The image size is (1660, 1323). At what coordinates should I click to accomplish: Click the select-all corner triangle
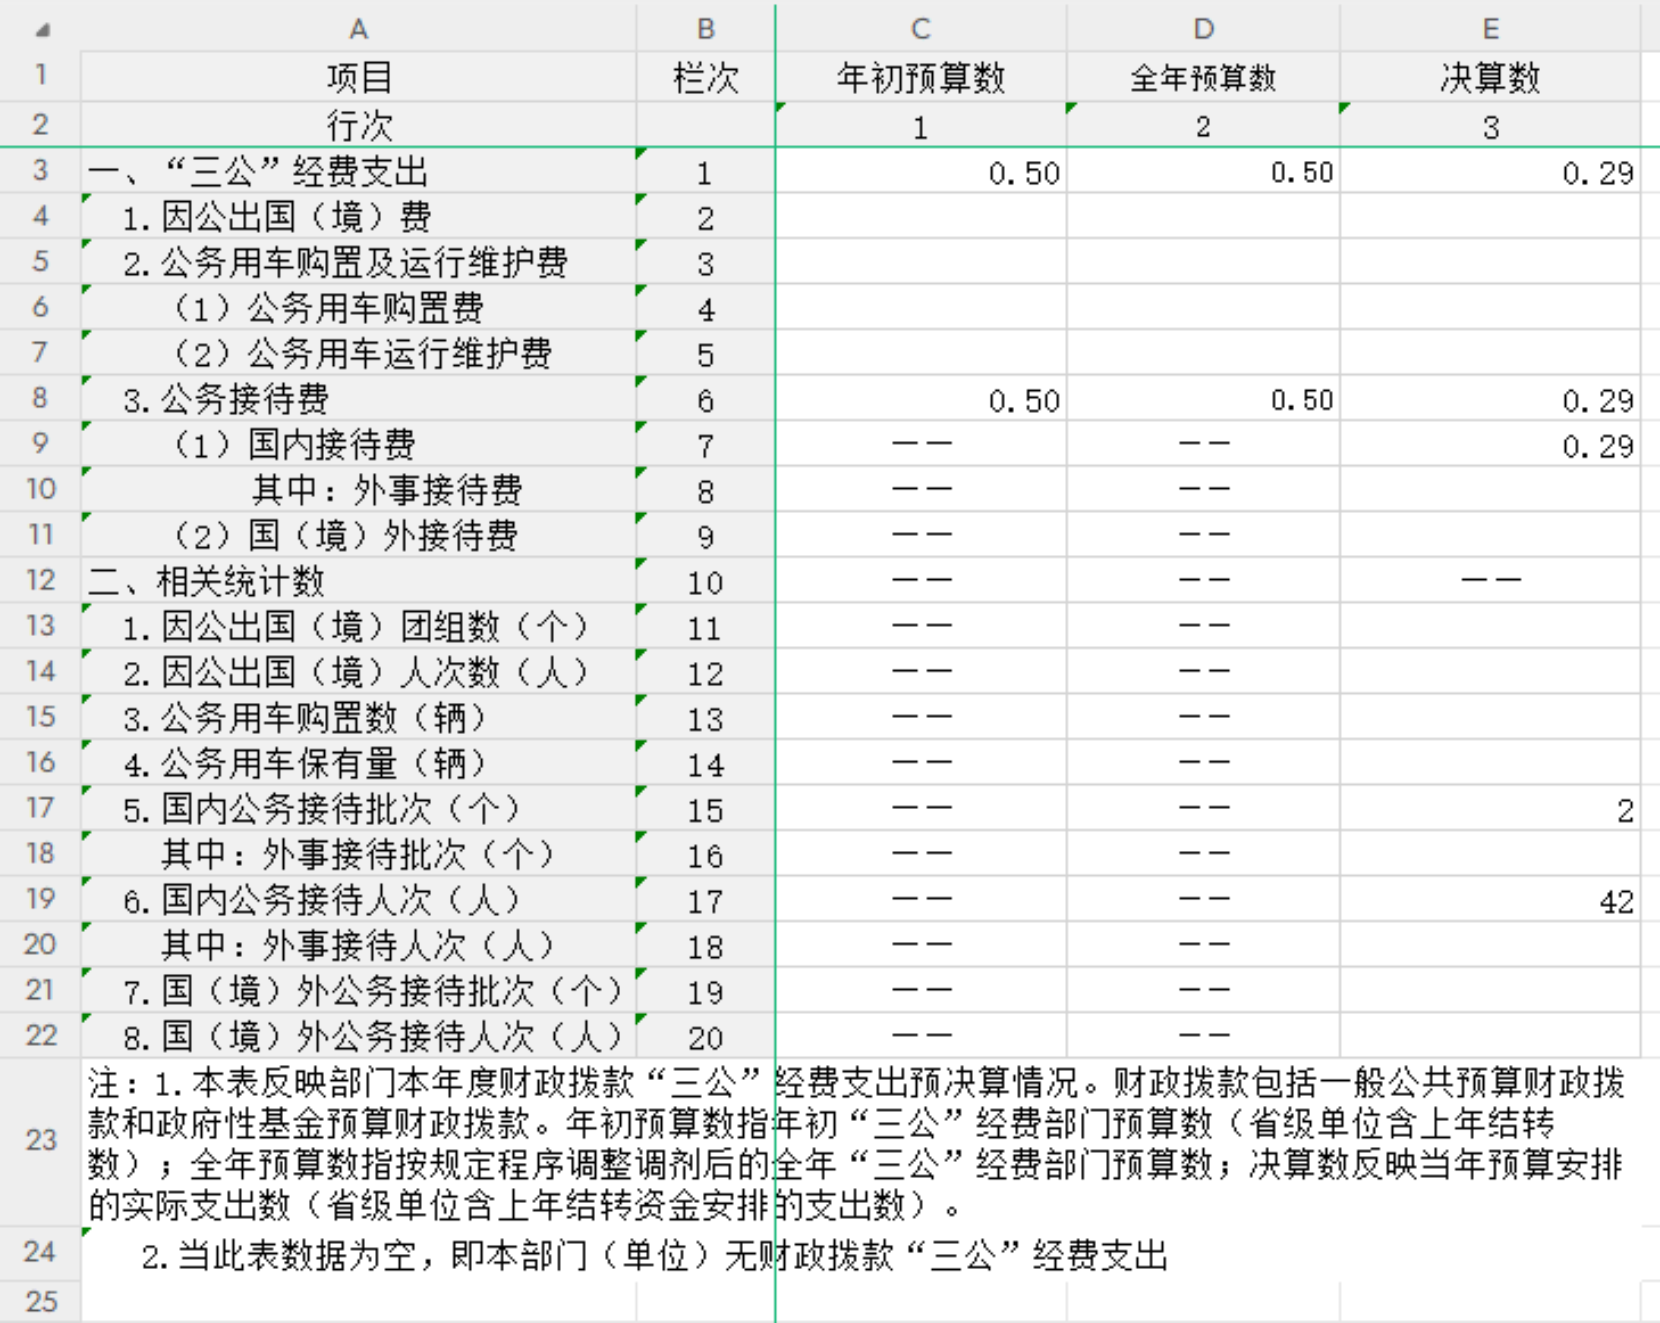42,30
